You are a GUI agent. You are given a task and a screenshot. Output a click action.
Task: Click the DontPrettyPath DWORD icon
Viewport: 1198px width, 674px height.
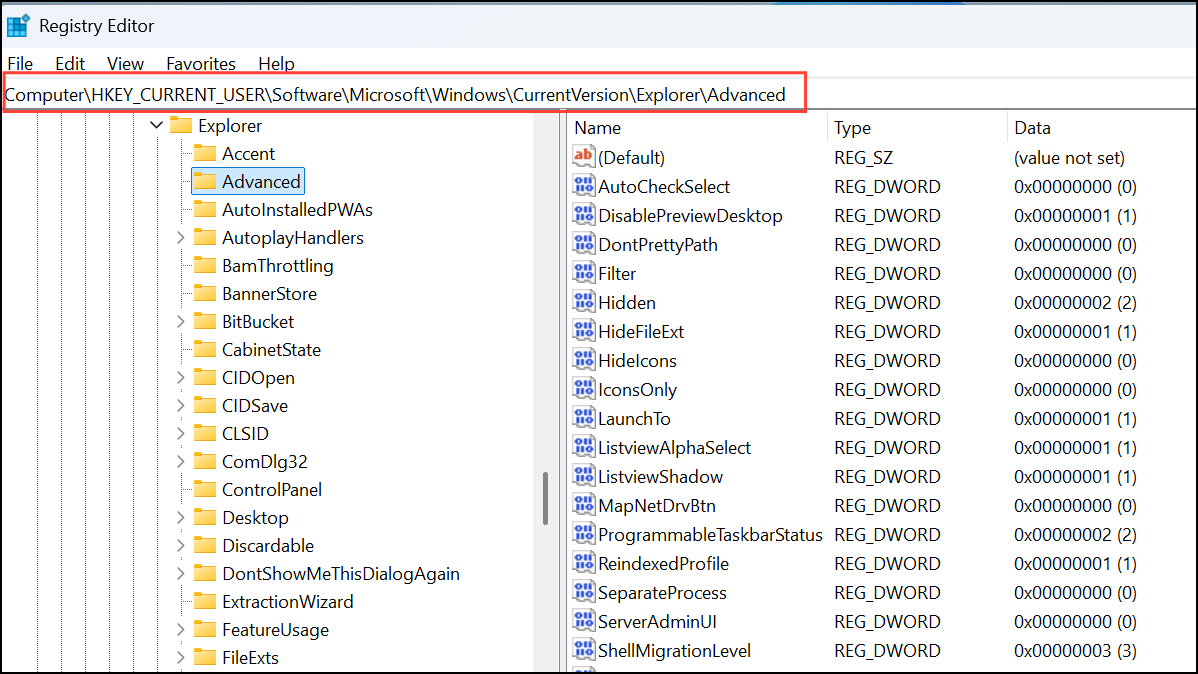coord(584,244)
